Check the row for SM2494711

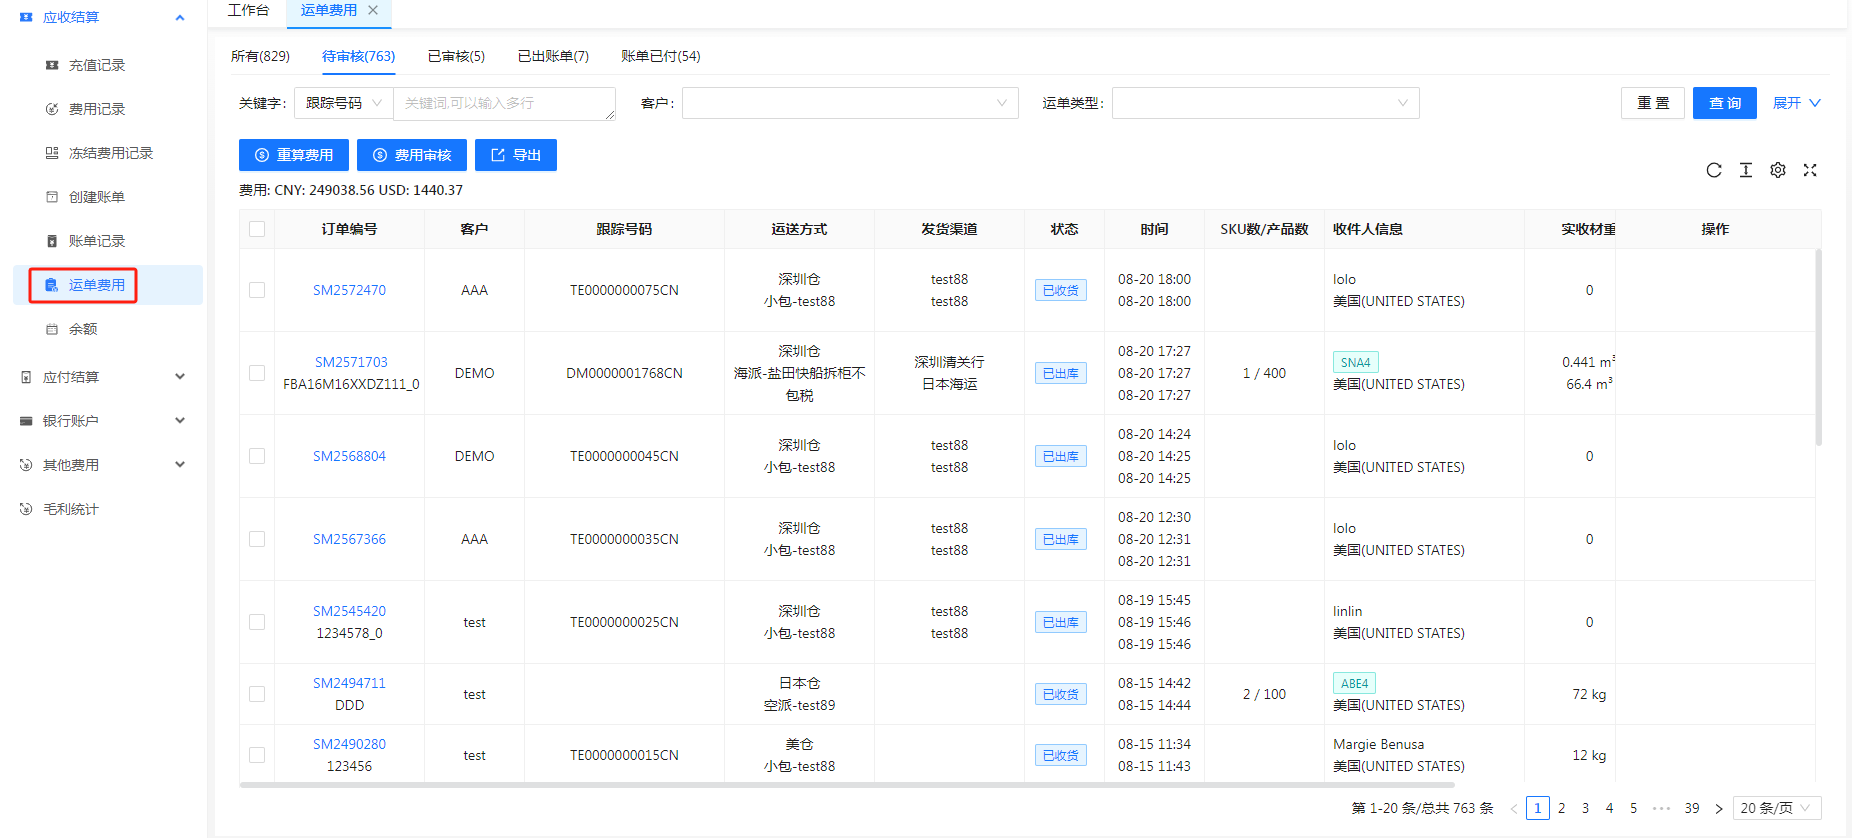pyautogui.click(x=257, y=694)
